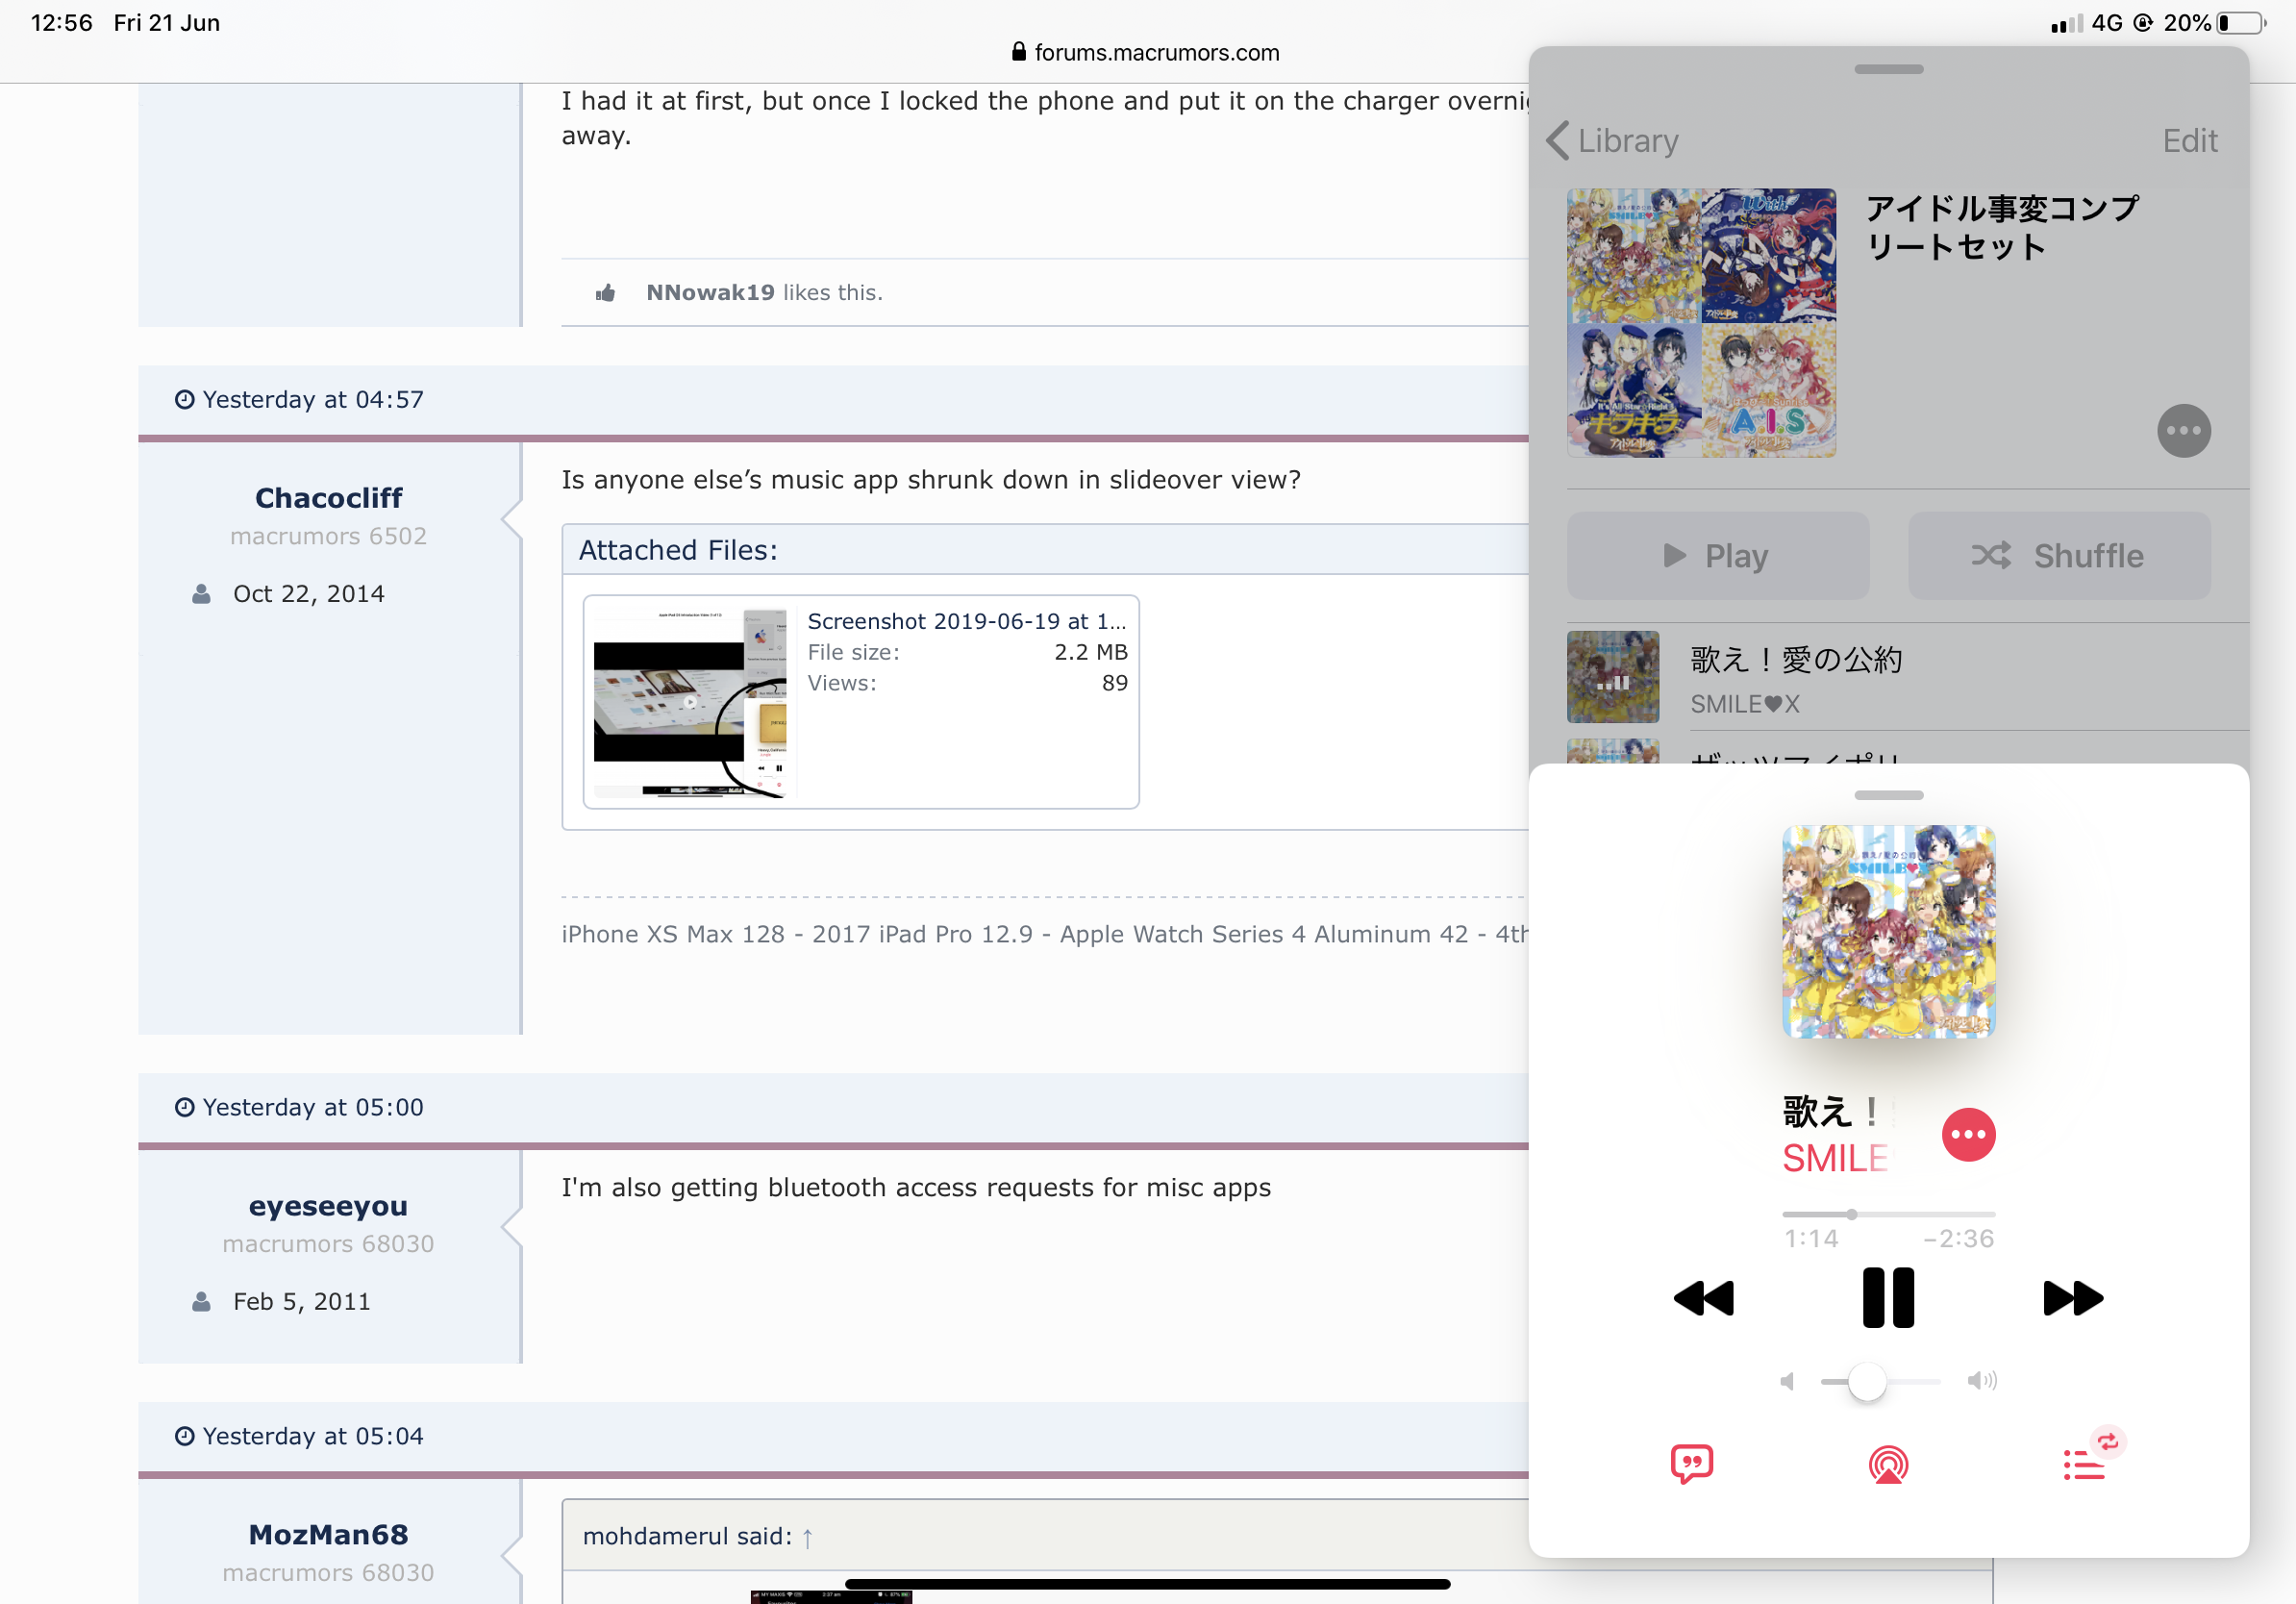Viewport: 2296px width, 1604px height.
Task: Tap the battery indicator in status bar
Action: click(x=2240, y=23)
